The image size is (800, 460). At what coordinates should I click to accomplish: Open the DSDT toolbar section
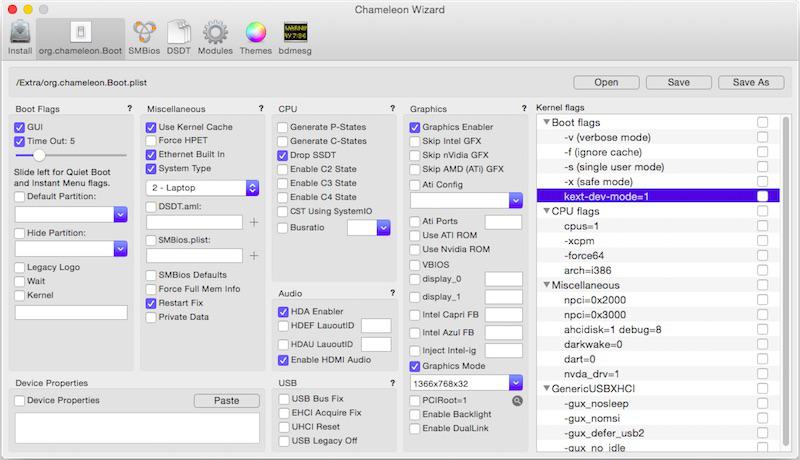click(x=179, y=38)
